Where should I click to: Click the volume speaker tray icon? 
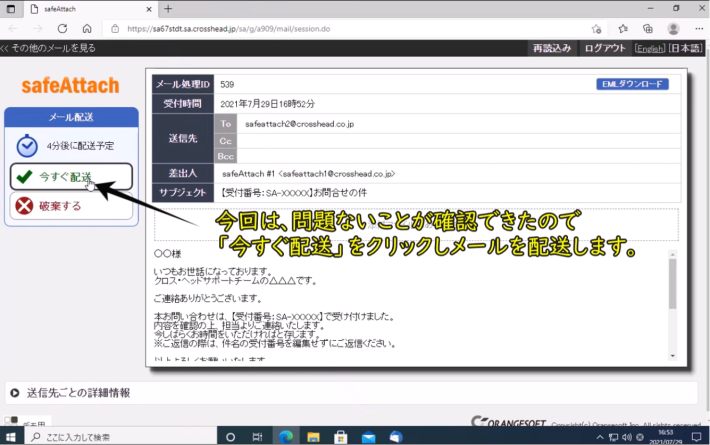point(627,437)
